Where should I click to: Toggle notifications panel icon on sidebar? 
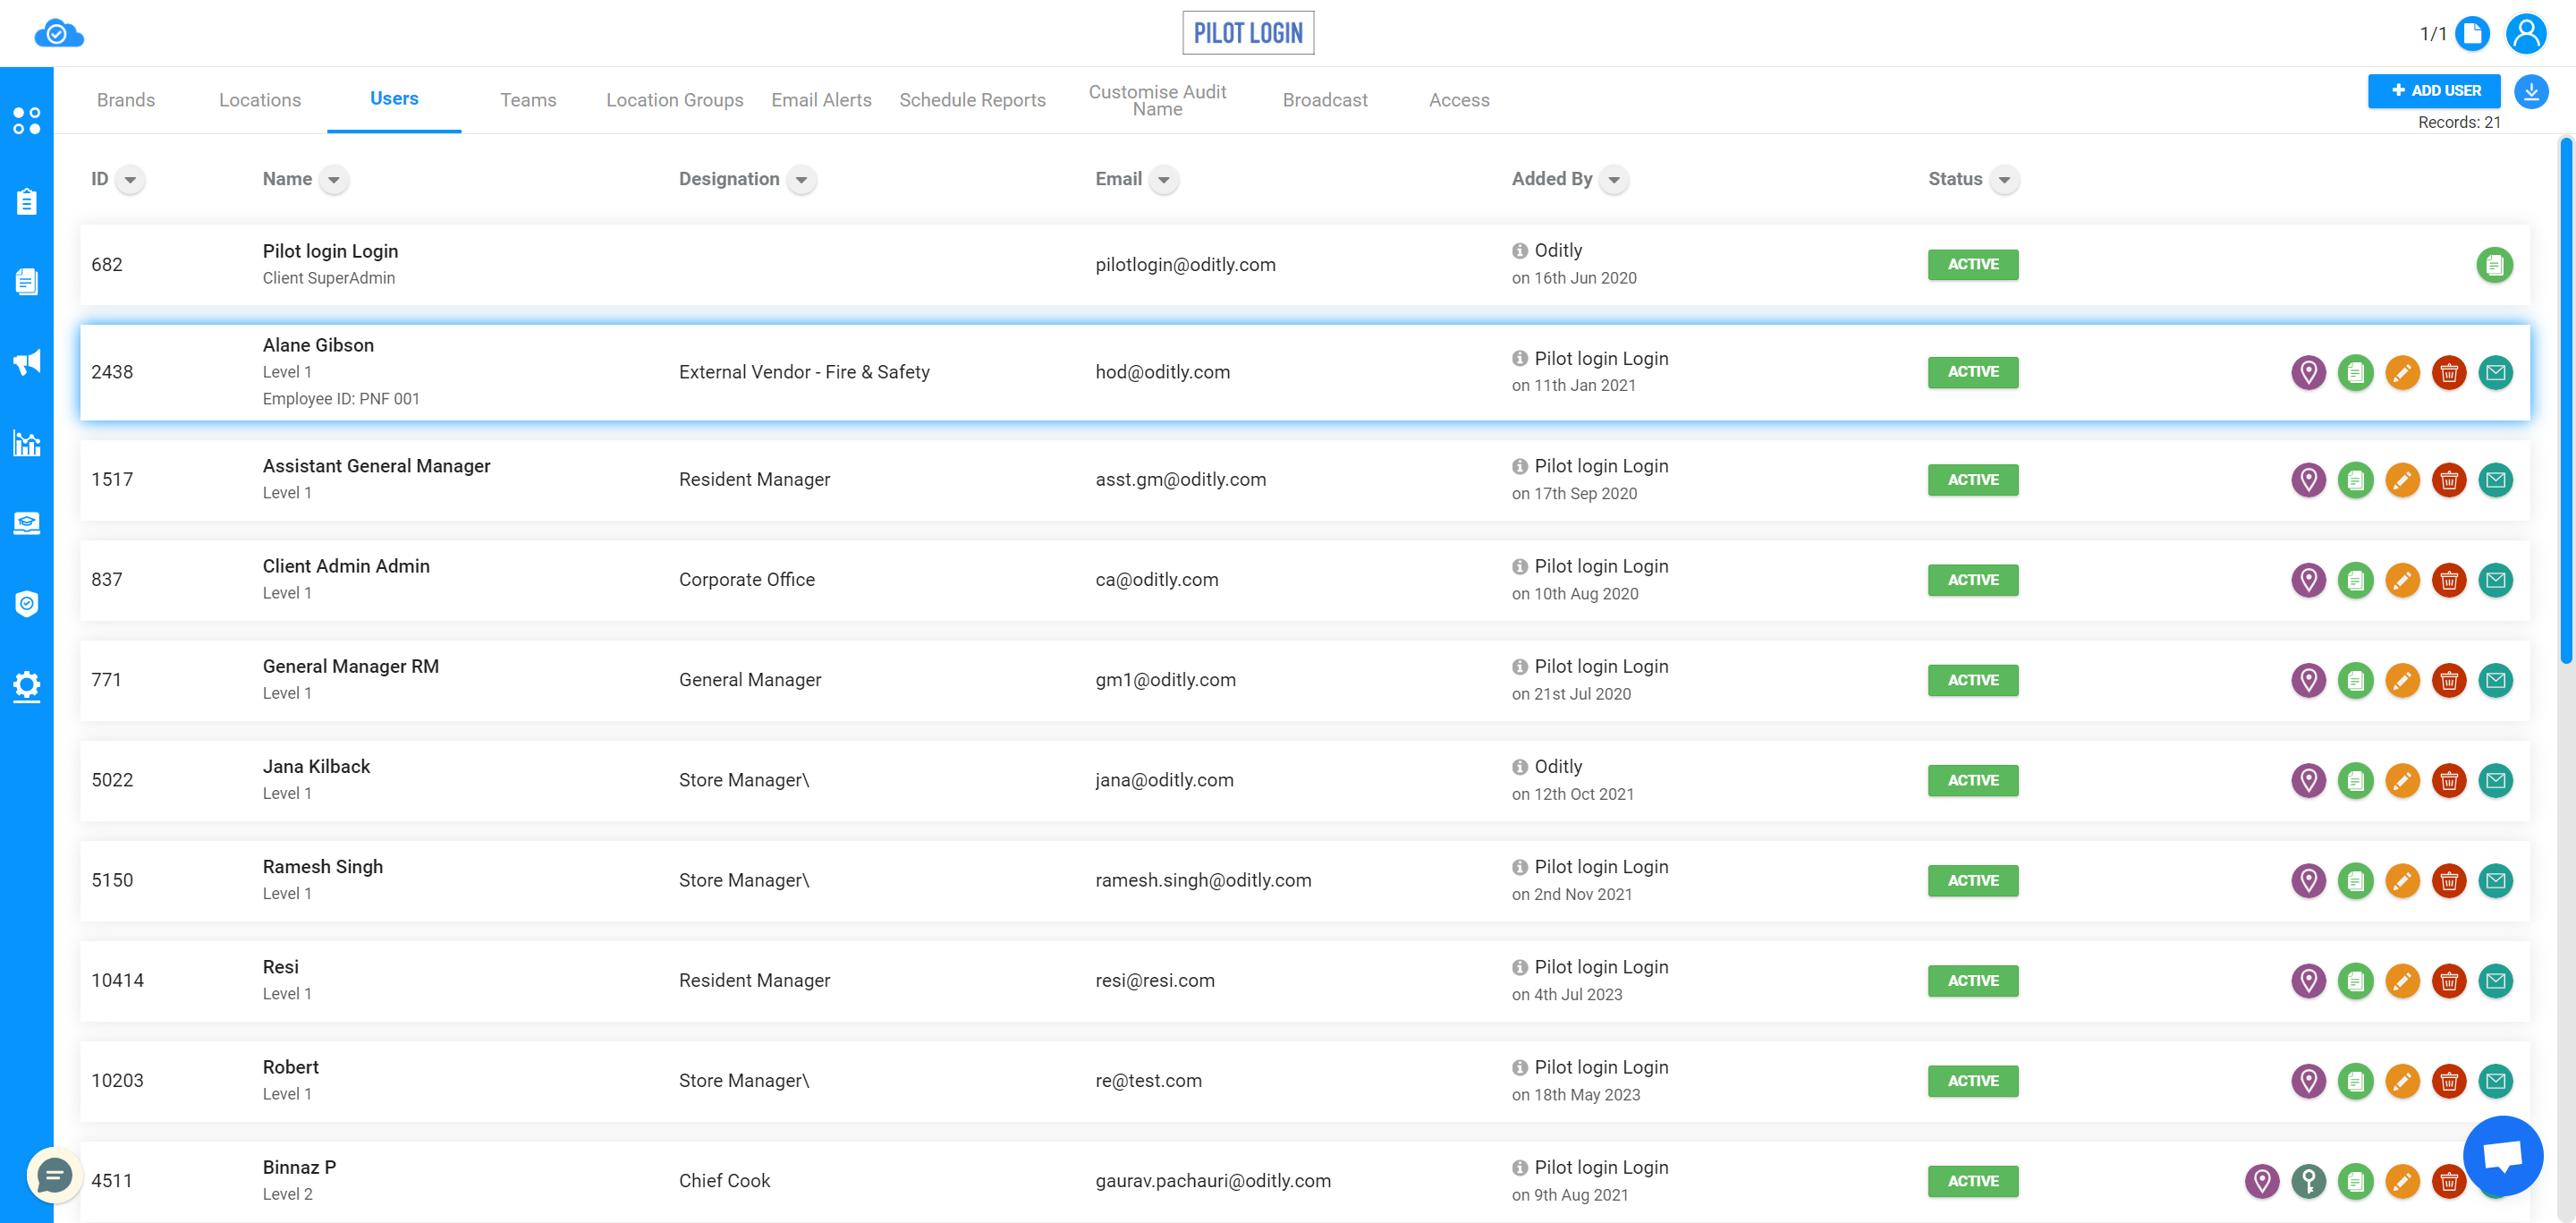[28, 361]
